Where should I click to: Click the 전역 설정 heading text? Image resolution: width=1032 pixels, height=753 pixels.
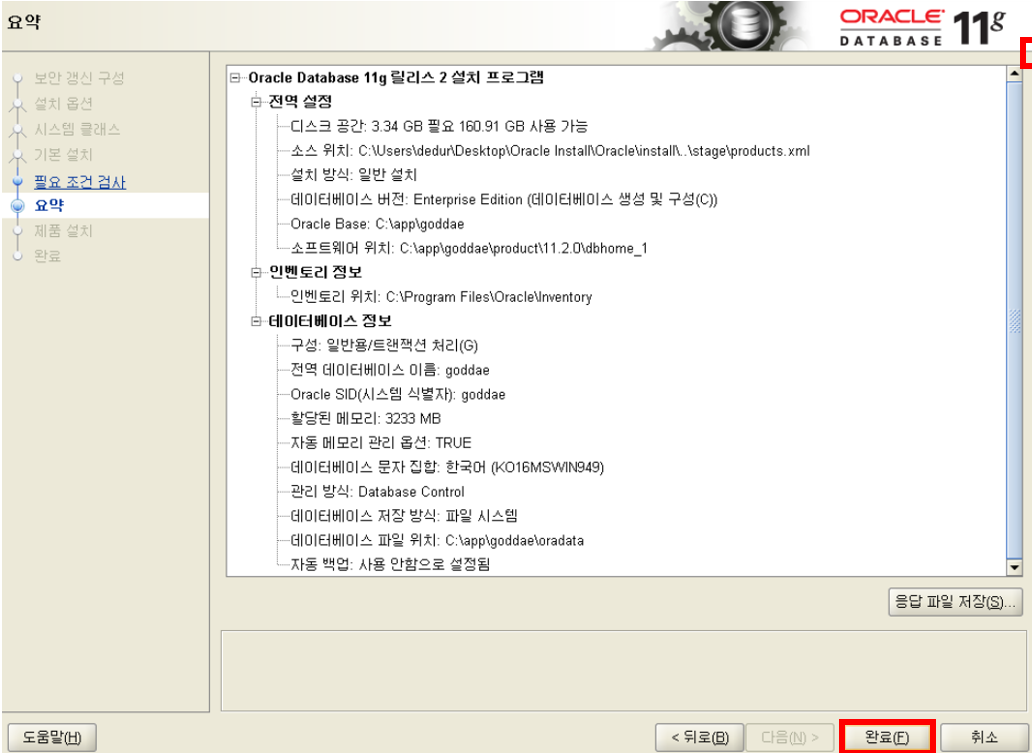pyautogui.click(x=300, y=102)
